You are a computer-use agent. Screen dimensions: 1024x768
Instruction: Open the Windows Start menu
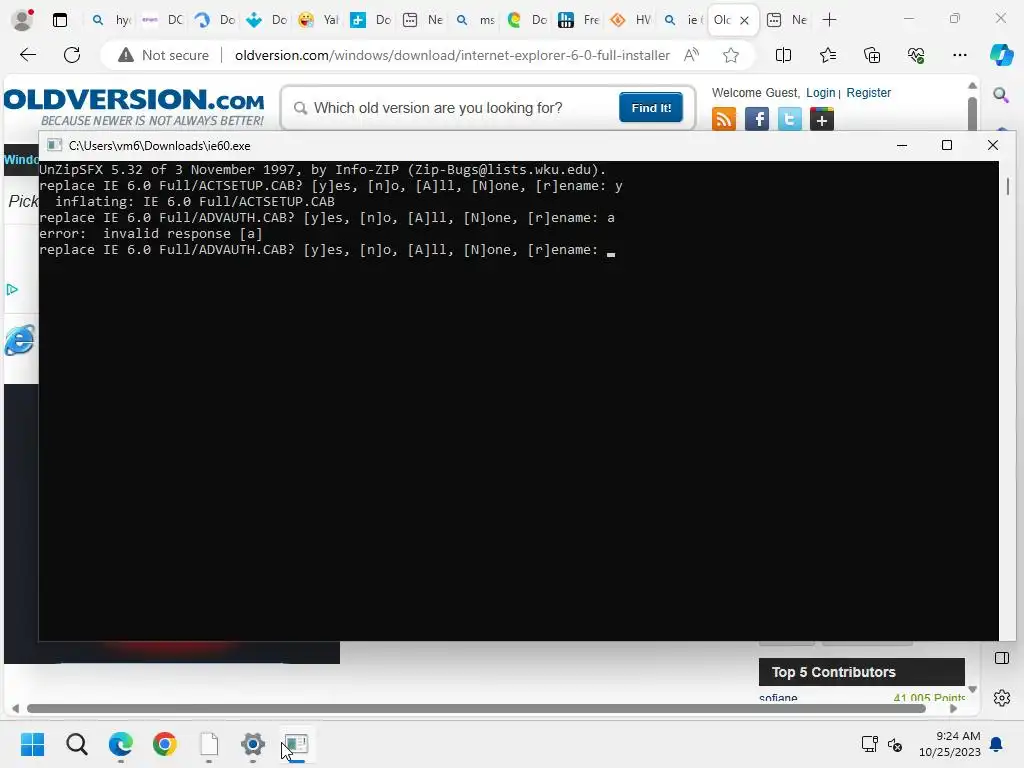(x=32, y=744)
